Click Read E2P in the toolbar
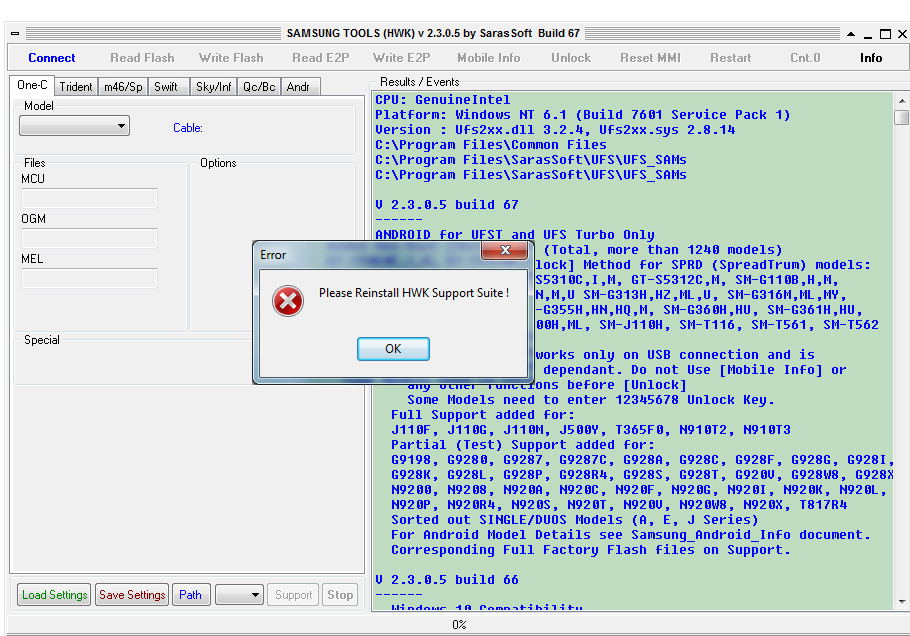Viewport: 910px width, 636px height. (x=320, y=58)
